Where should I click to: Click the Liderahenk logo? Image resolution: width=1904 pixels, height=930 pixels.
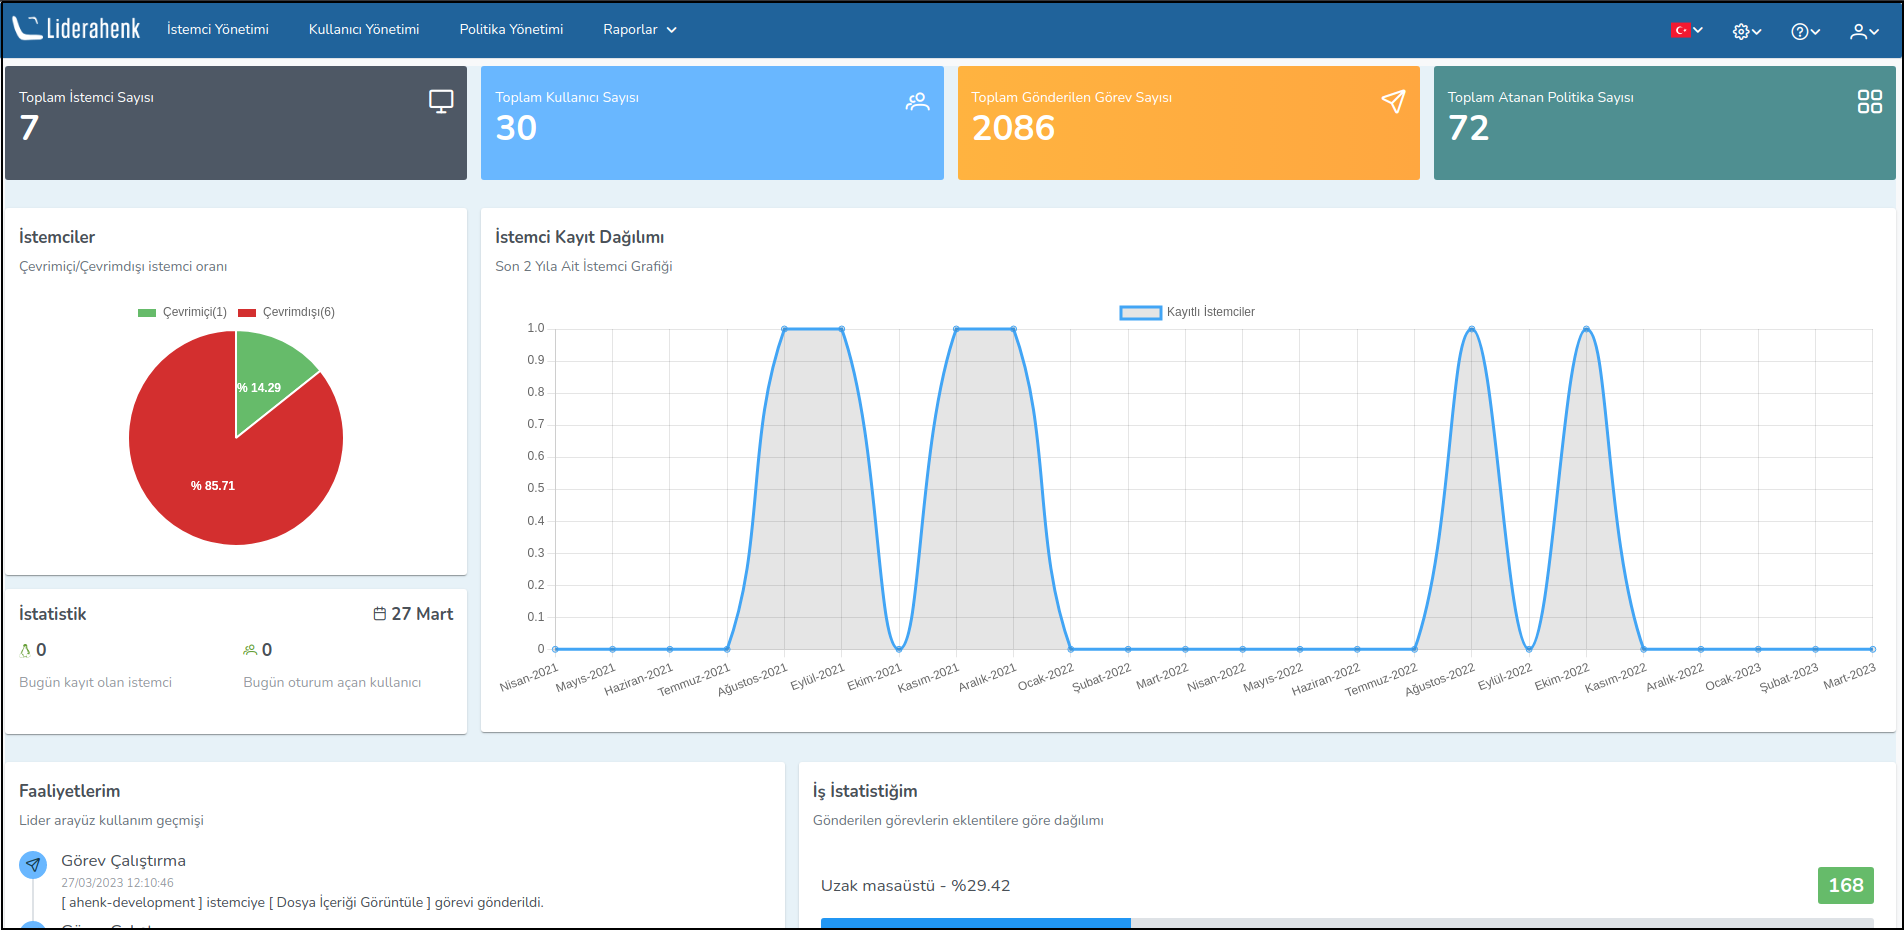coord(77,29)
